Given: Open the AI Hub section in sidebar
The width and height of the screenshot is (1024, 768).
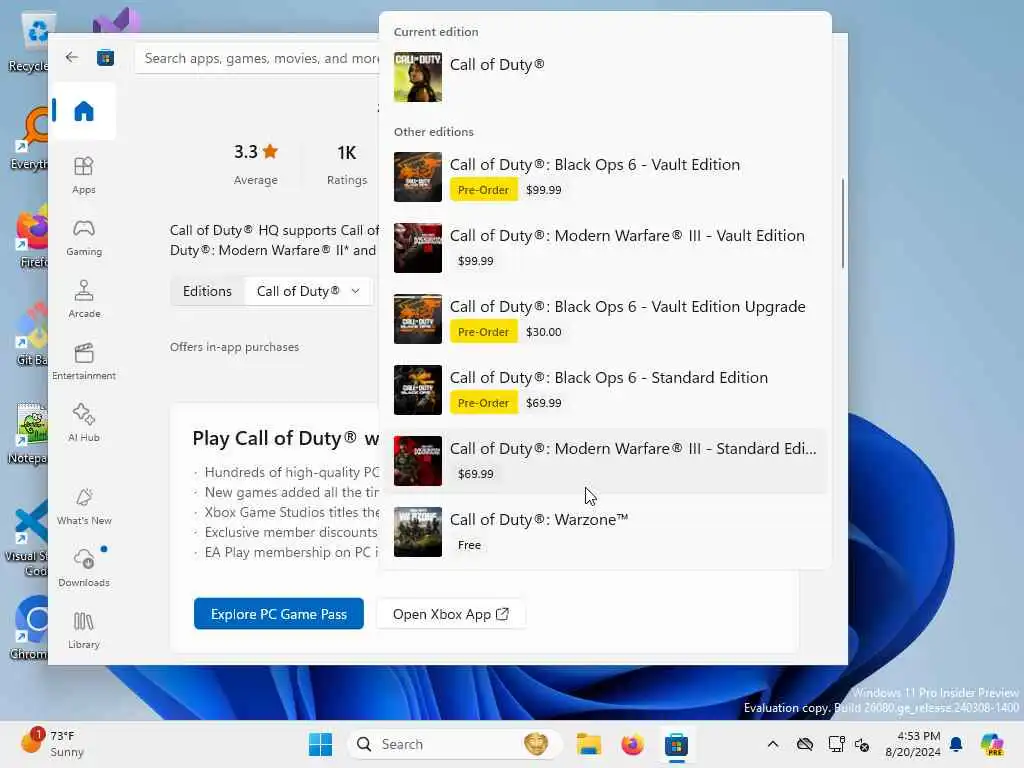Looking at the screenshot, I should (x=84, y=424).
